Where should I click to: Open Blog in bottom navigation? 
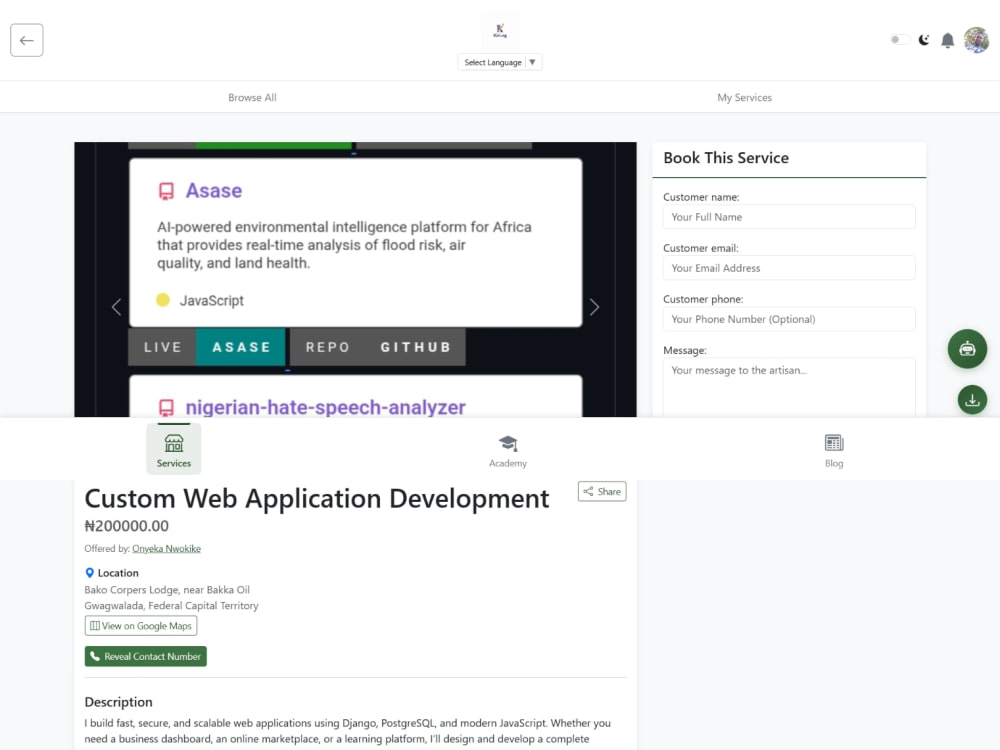(x=834, y=450)
